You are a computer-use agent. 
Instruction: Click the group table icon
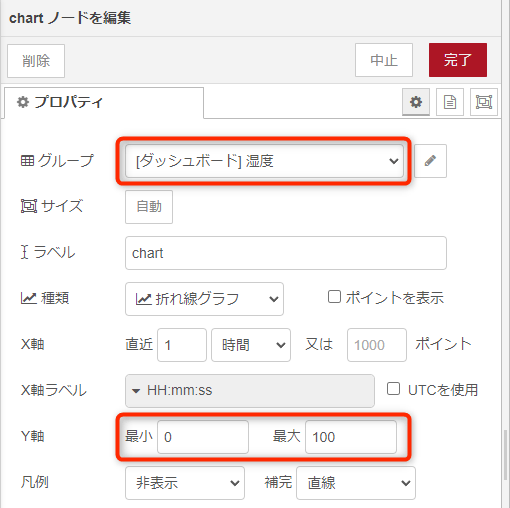pyautogui.click(x=27, y=161)
